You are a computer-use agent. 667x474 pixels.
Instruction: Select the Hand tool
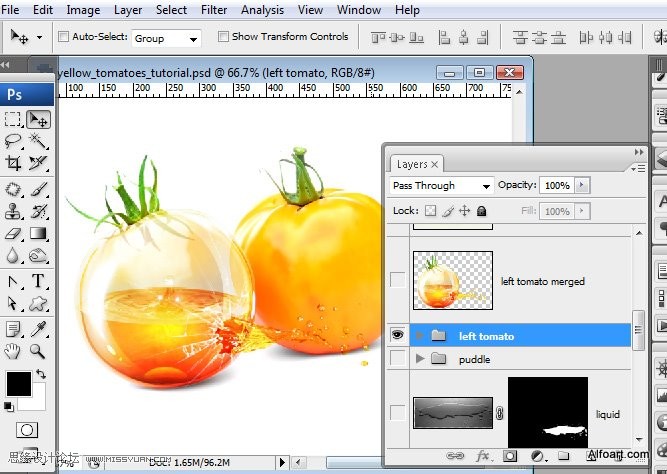coord(13,351)
